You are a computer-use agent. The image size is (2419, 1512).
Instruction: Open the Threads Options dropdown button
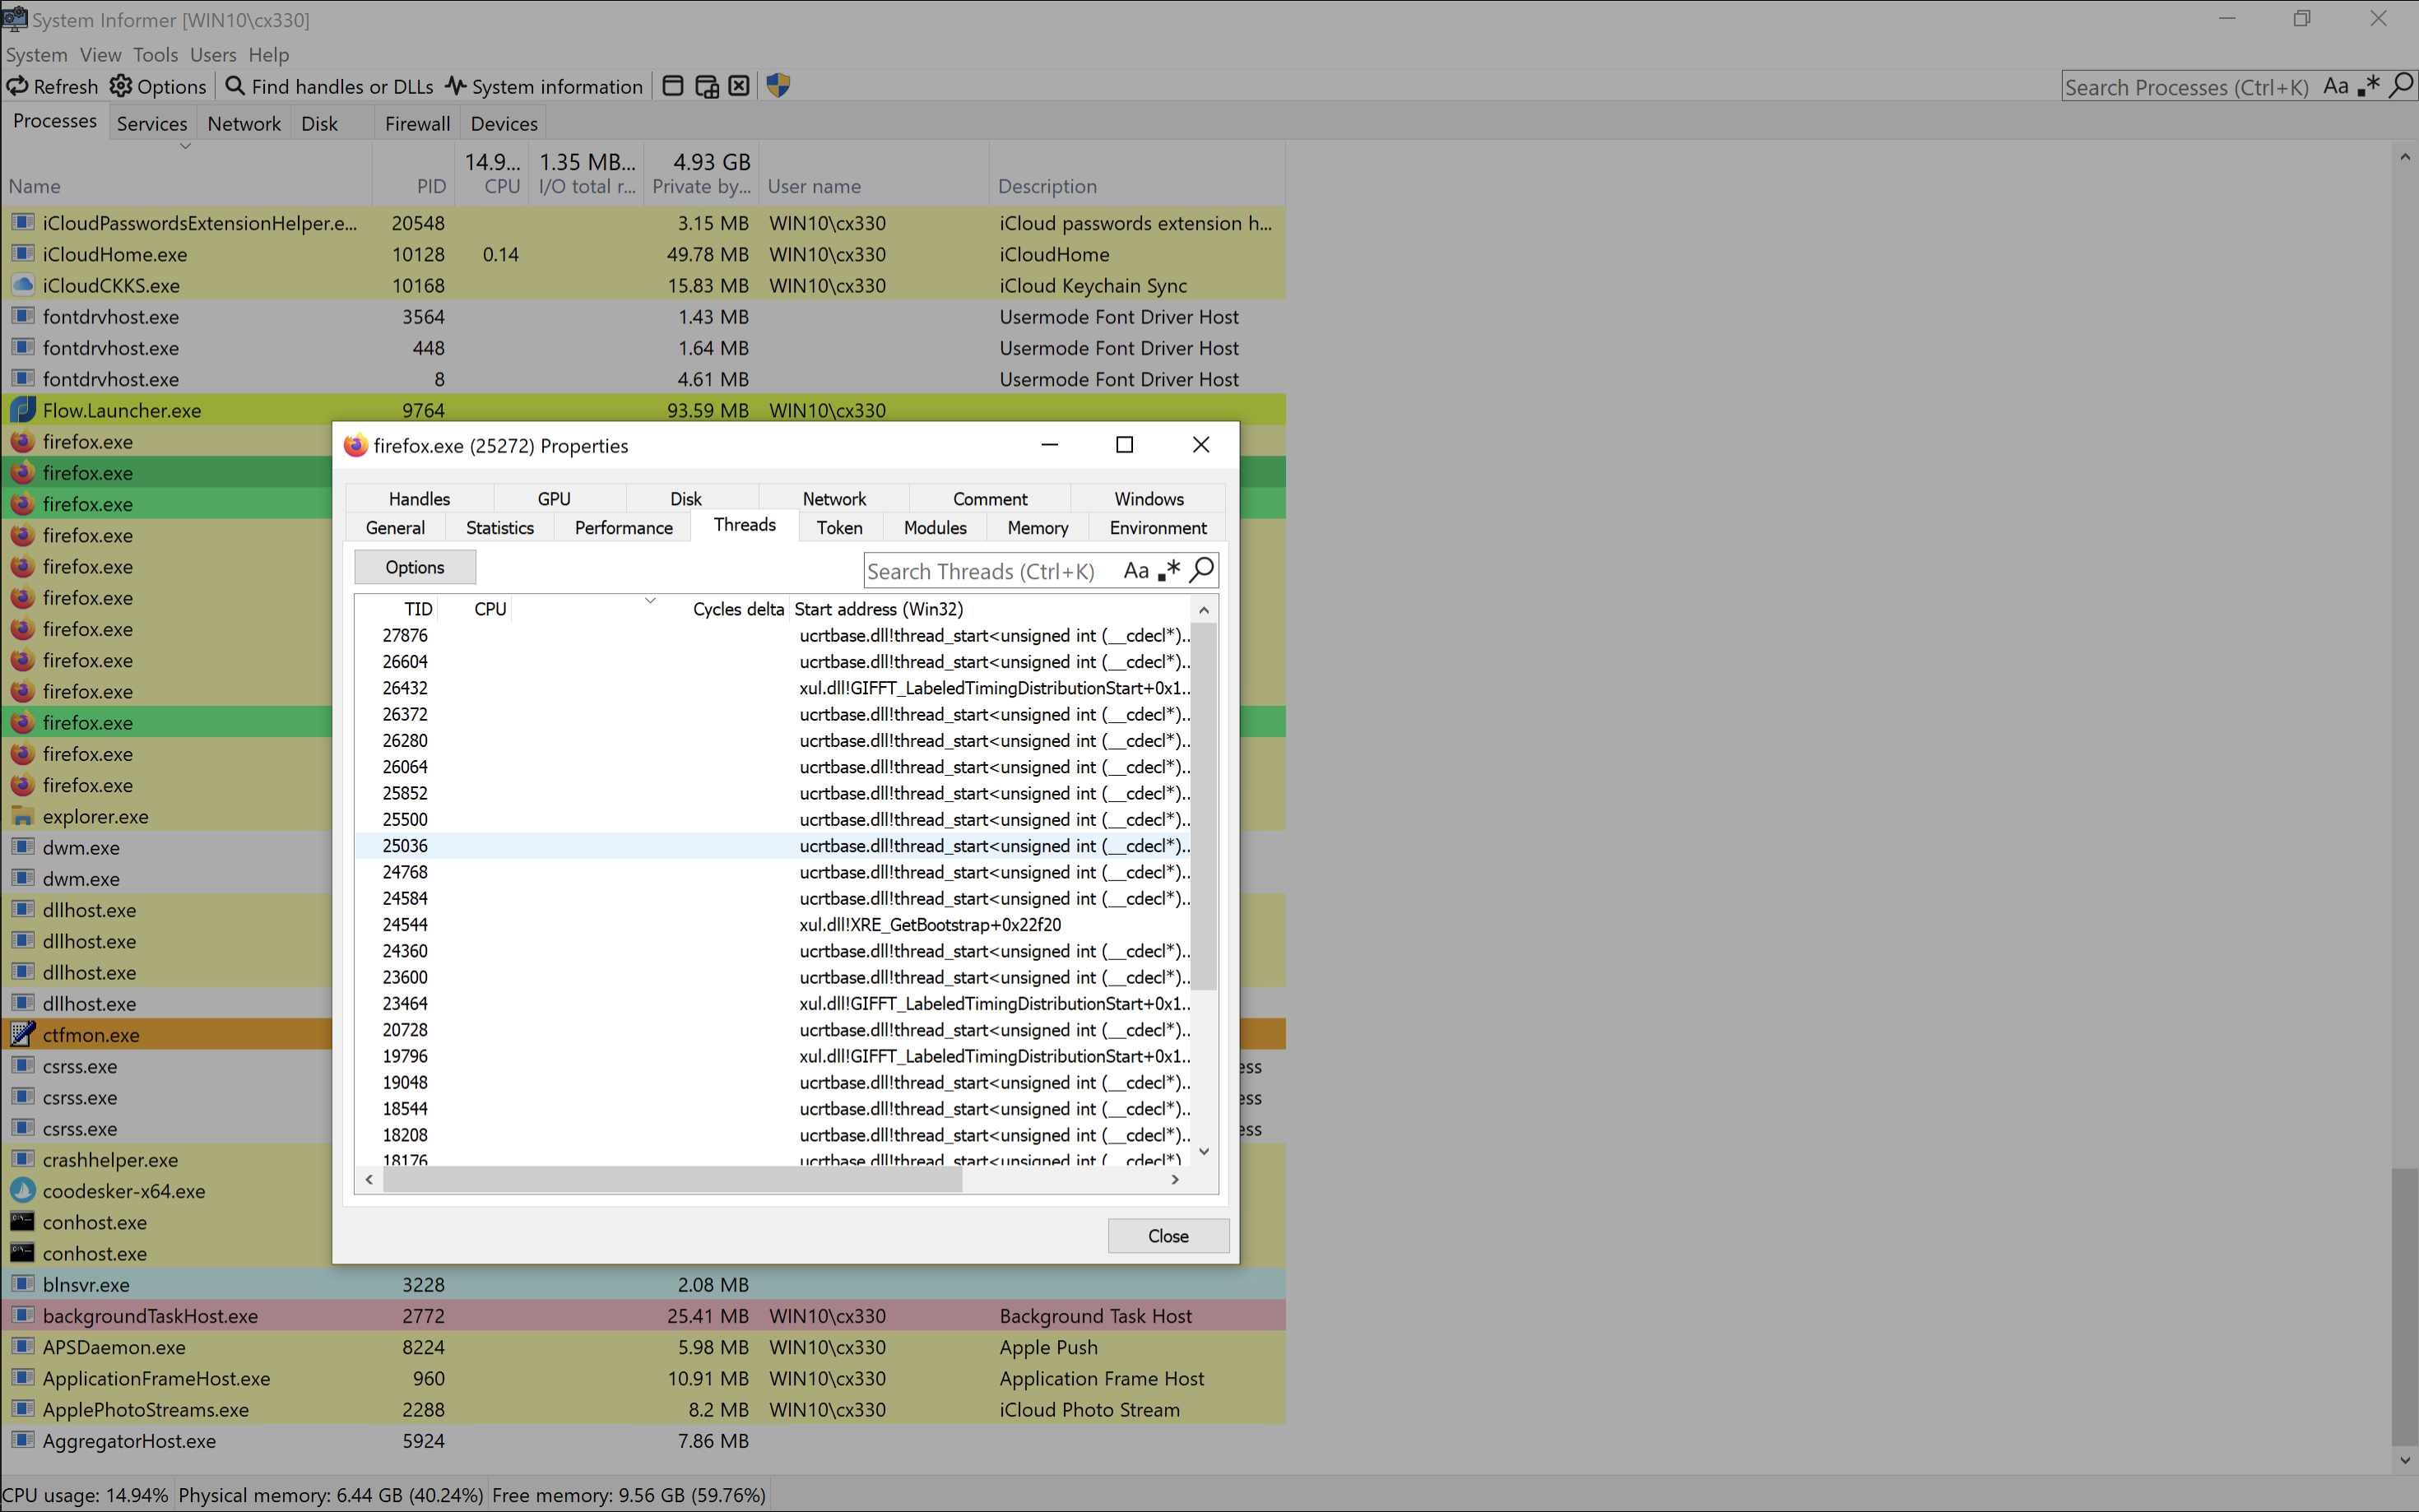(x=415, y=567)
